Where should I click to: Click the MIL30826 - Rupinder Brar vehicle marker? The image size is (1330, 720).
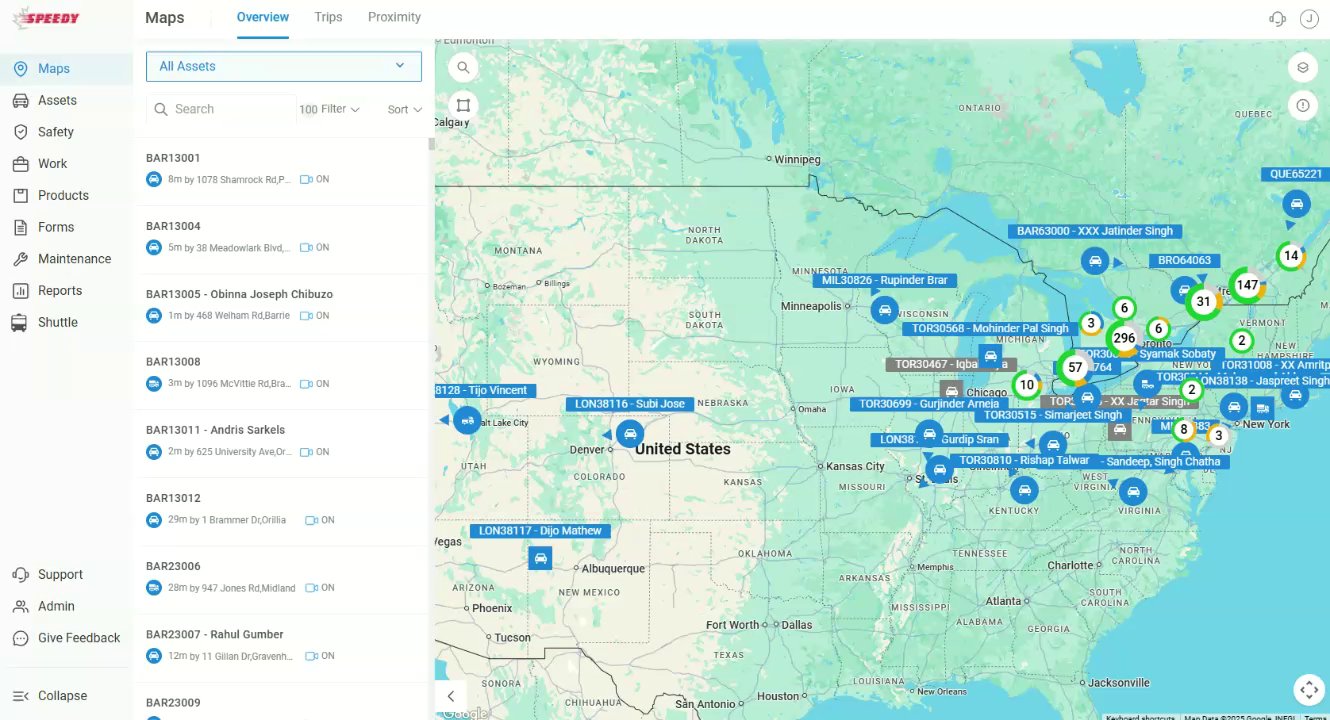tap(884, 310)
